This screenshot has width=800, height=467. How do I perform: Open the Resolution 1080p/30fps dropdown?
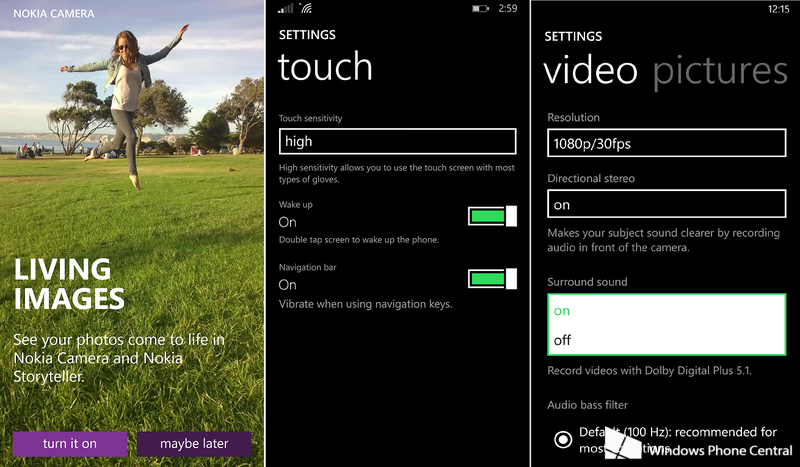point(666,143)
